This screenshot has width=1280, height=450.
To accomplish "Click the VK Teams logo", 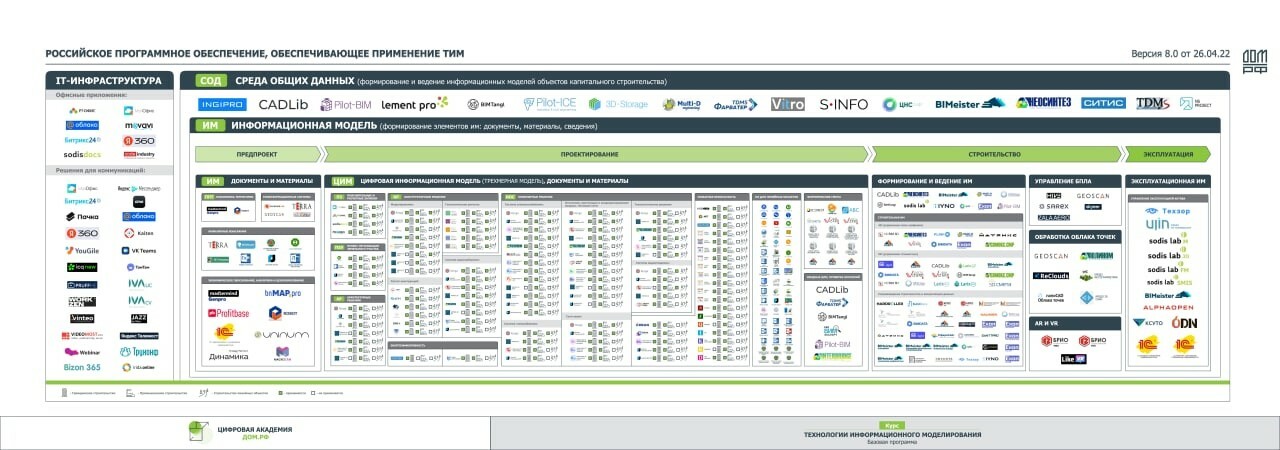I will click(139, 250).
